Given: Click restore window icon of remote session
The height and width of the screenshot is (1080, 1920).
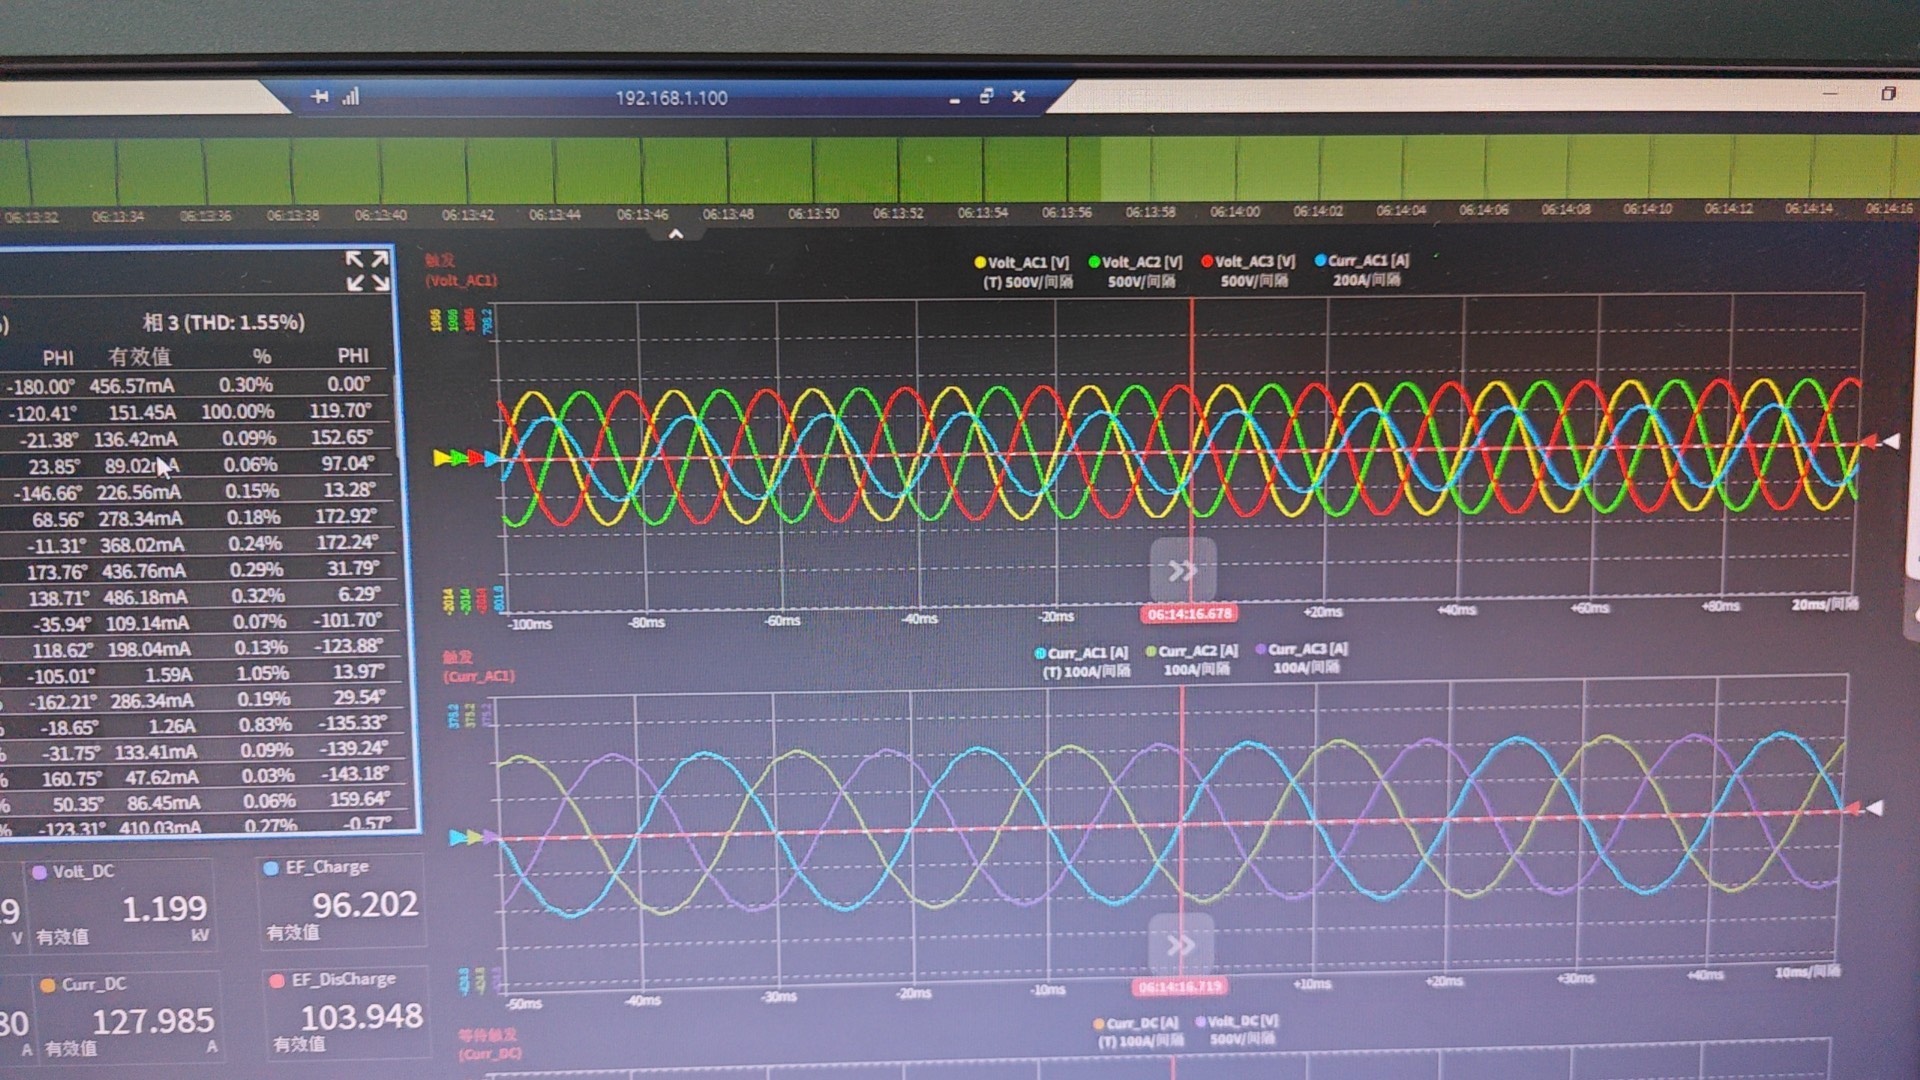Looking at the screenshot, I should [x=987, y=96].
